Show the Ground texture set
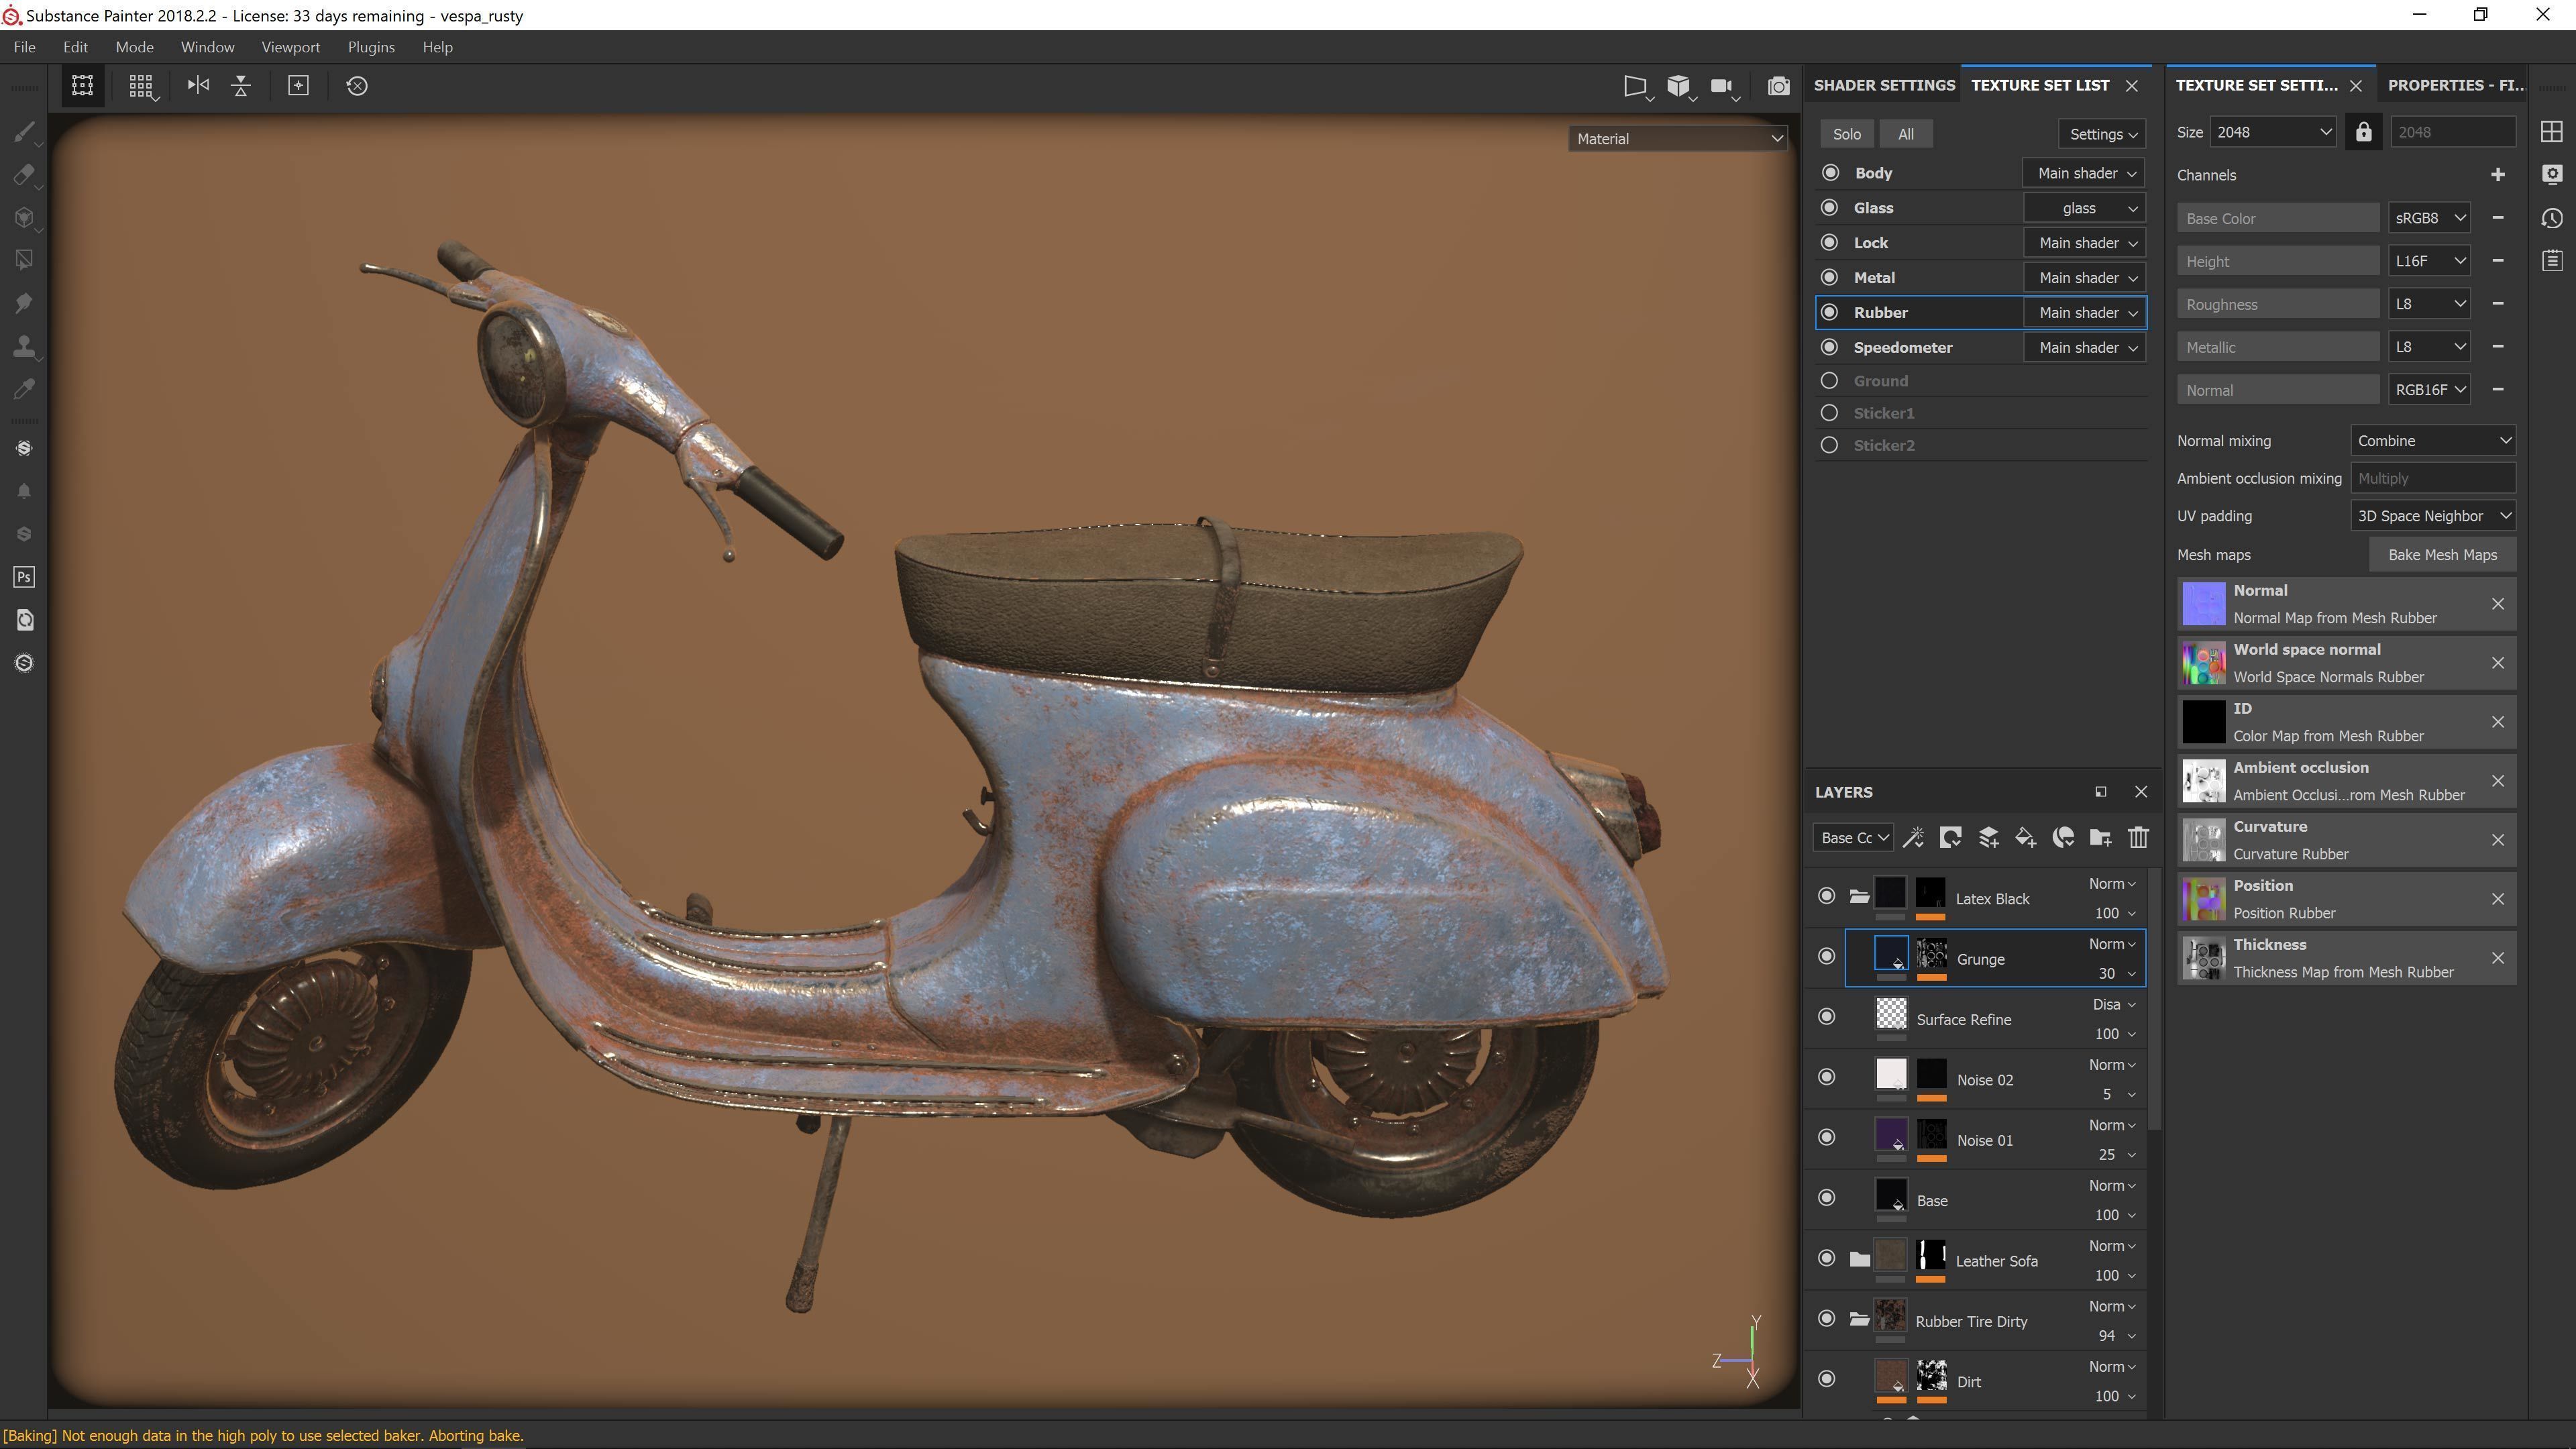The image size is (2576, 1449). 1830,381
